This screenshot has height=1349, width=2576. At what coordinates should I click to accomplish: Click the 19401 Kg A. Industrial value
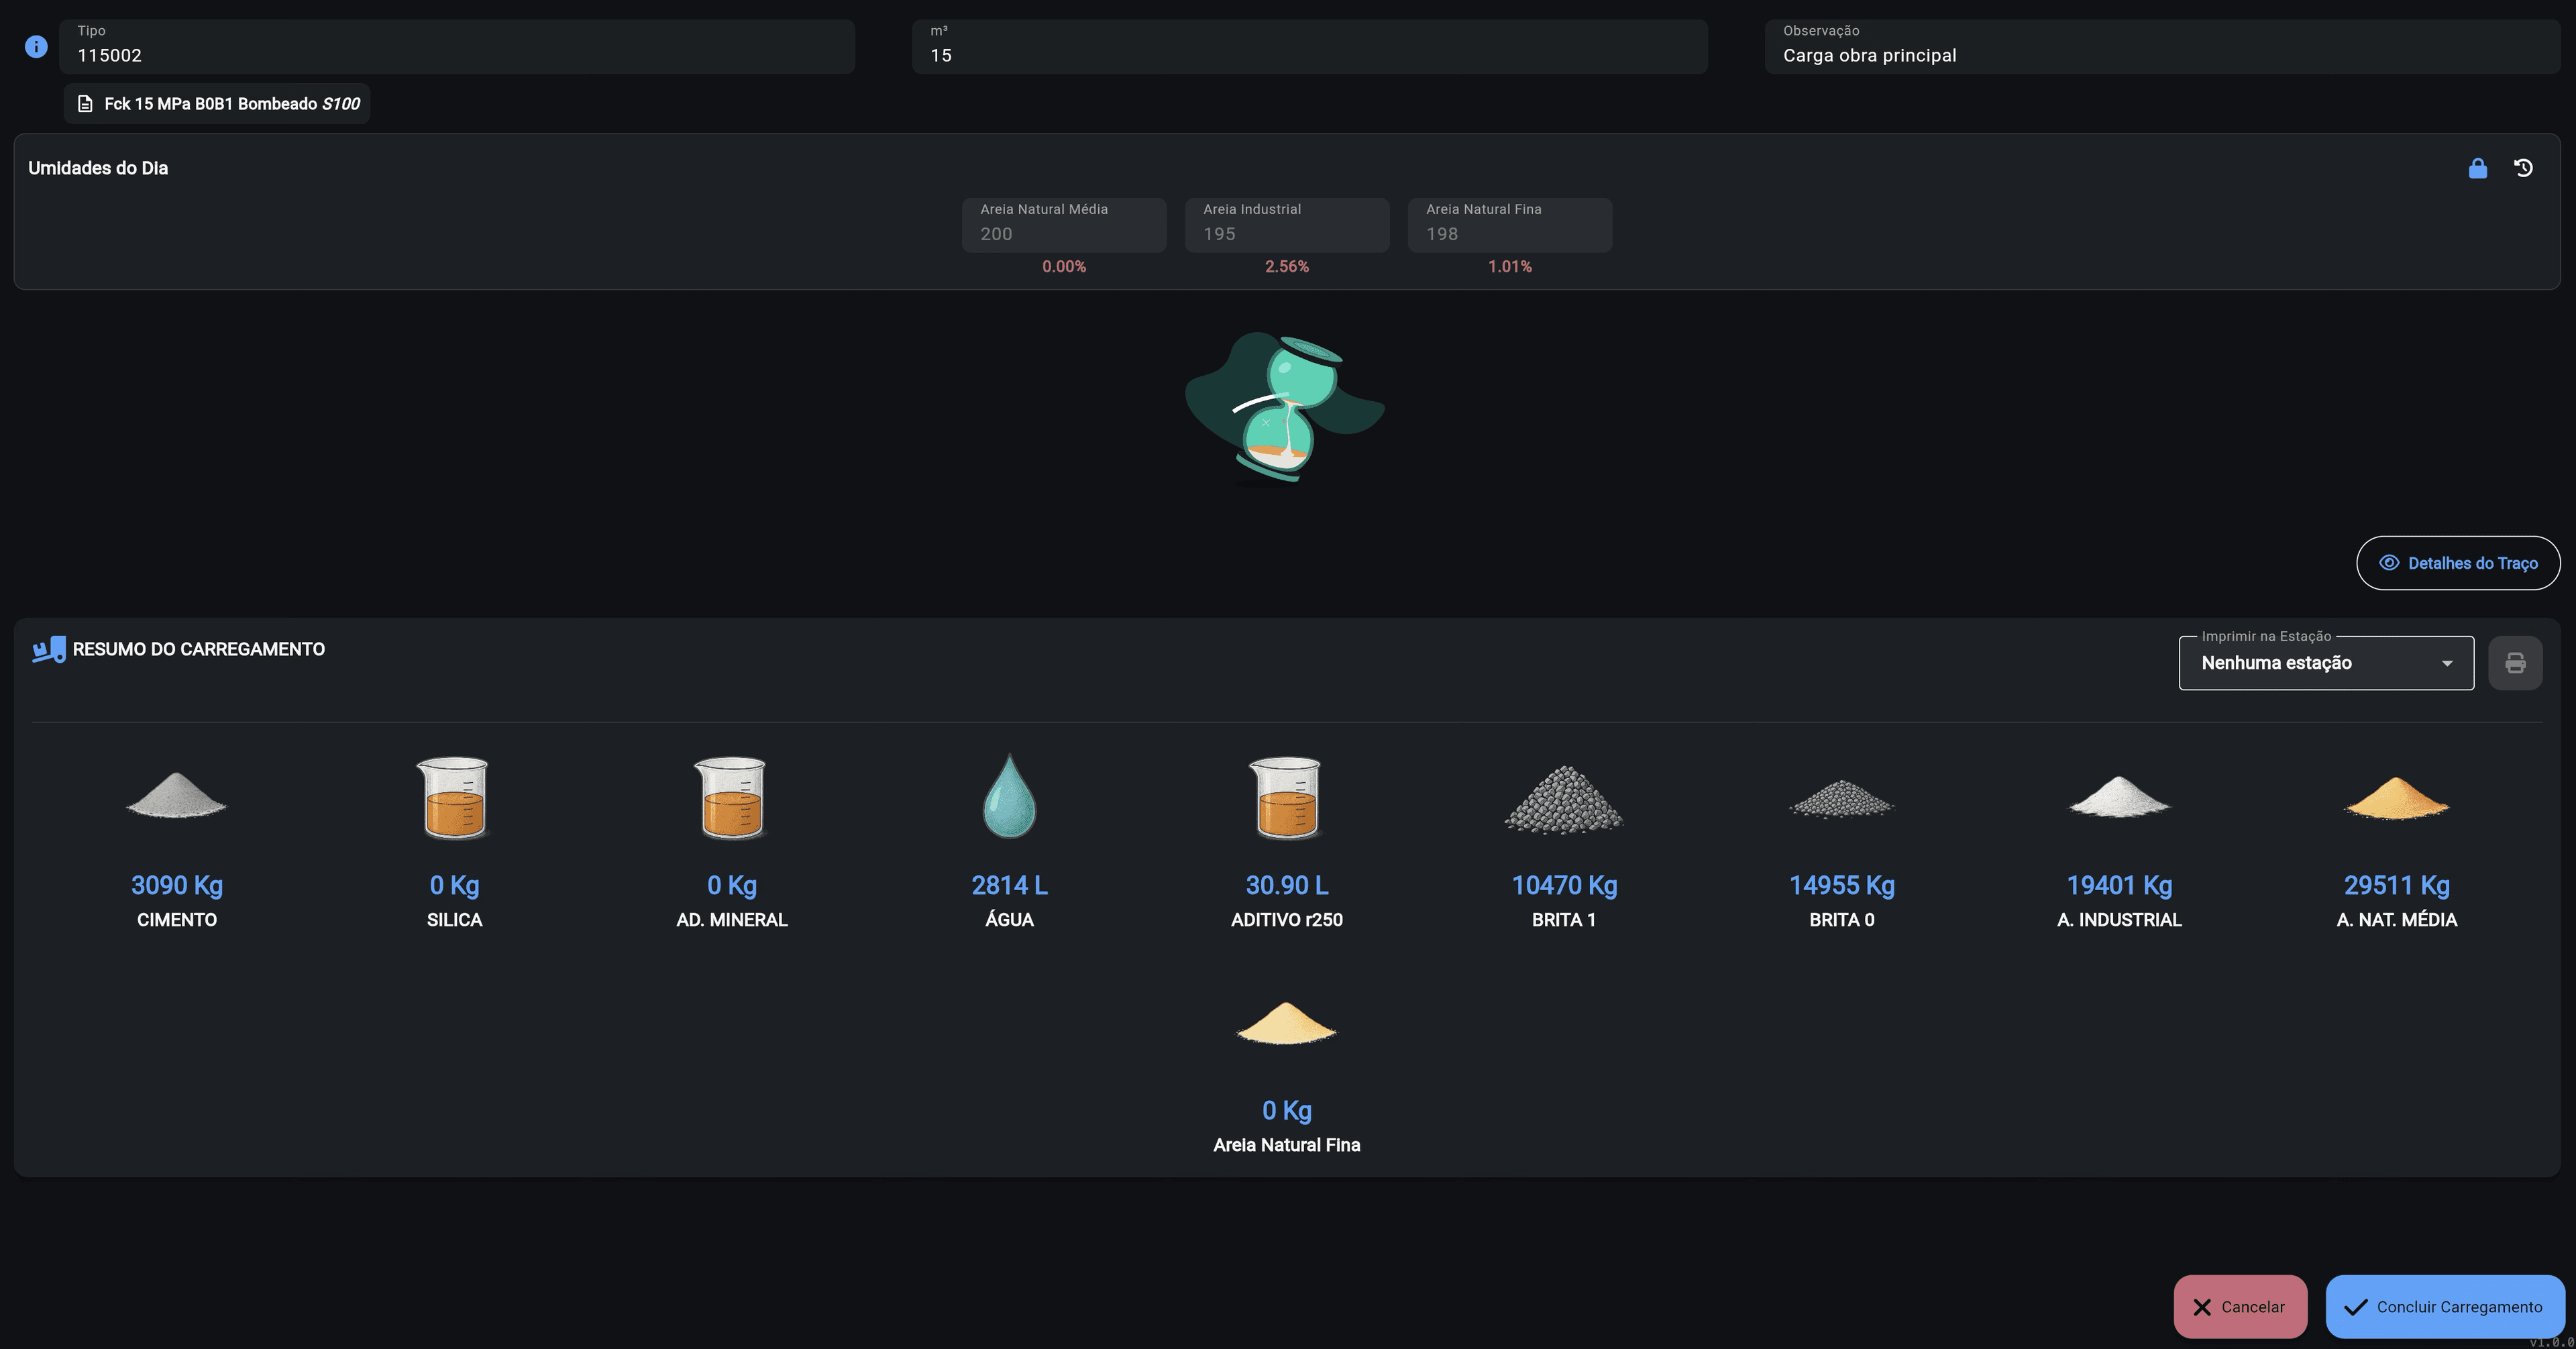click(2119, 885)
